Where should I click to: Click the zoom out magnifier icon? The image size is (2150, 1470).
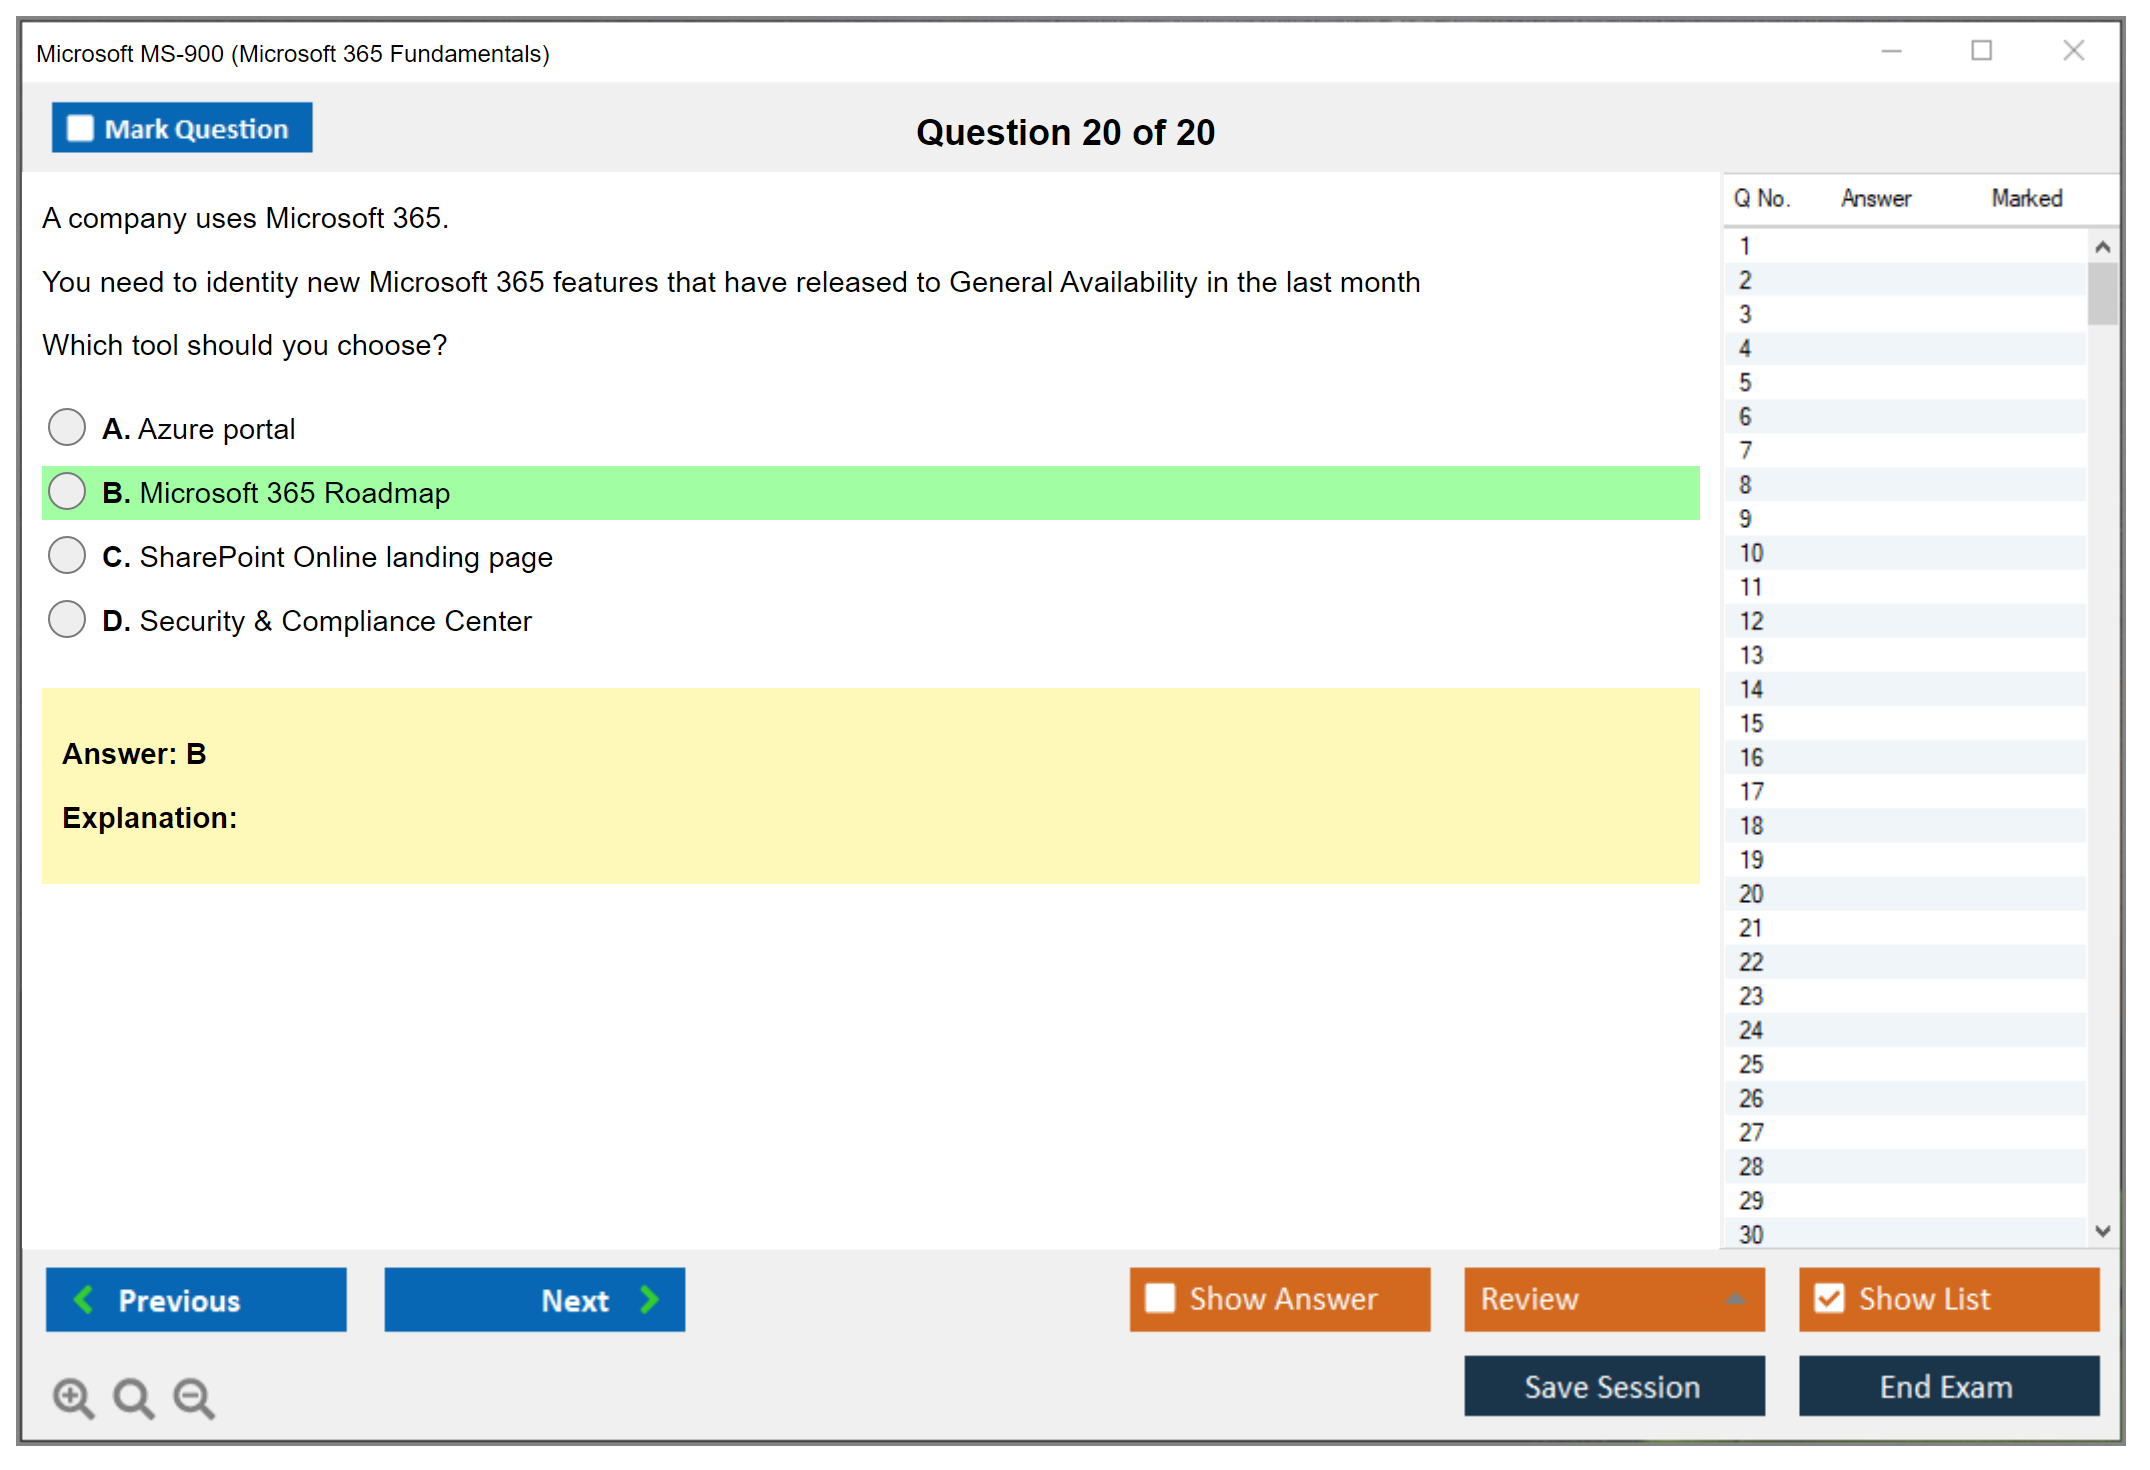pos(193,1397)
